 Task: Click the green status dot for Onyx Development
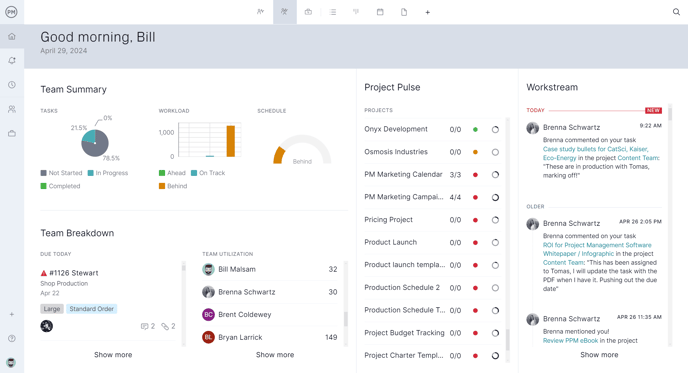475,129
